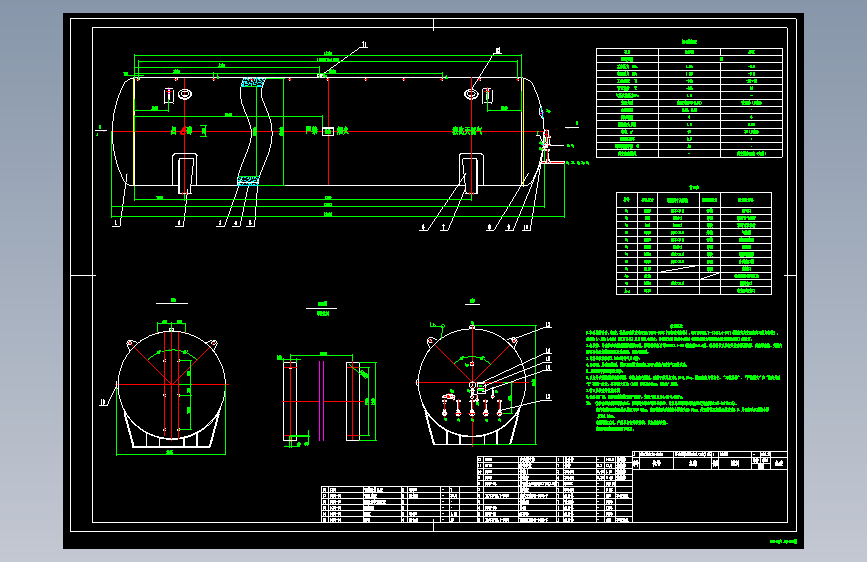Image resolution: width=867 pixels, height=562 pixels.
Task: Click callout number 11 above the tank
Action: (x=364, y=44)
